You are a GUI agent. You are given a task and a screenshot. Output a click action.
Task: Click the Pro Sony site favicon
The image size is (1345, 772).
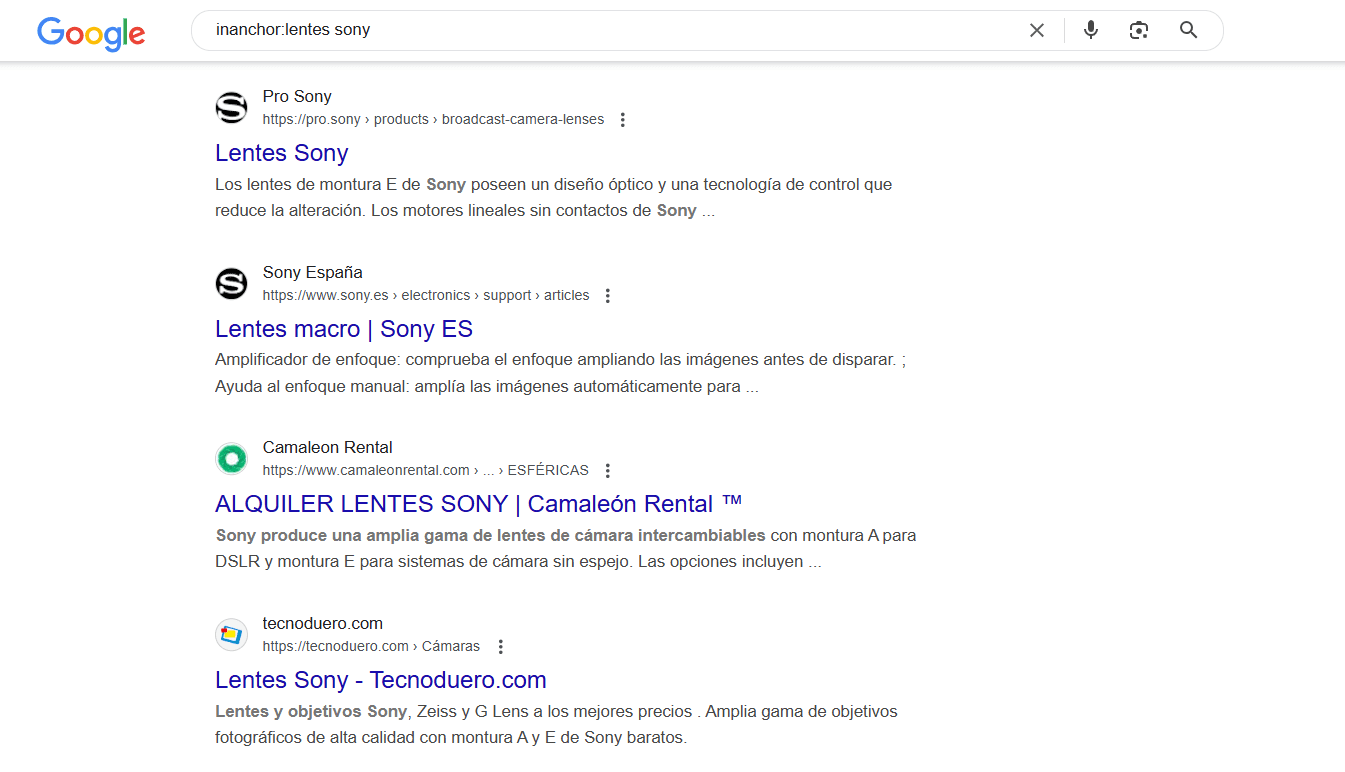coord(231,108)
